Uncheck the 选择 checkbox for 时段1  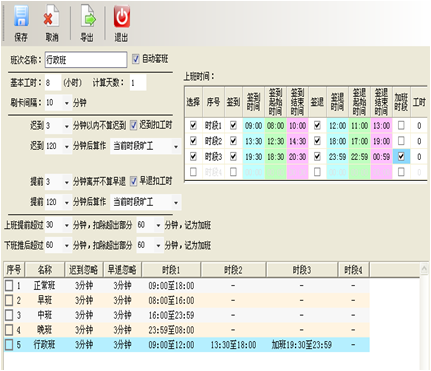pyautogui.click(x=193, y=125)
